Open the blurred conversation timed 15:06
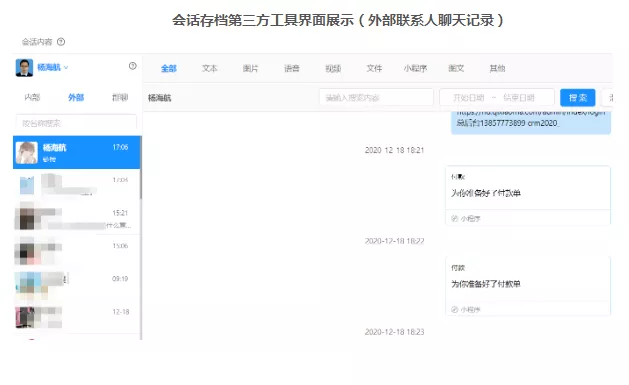Image resolution: width=629 pixels, height=385 pixels. (x=77, y=251)
